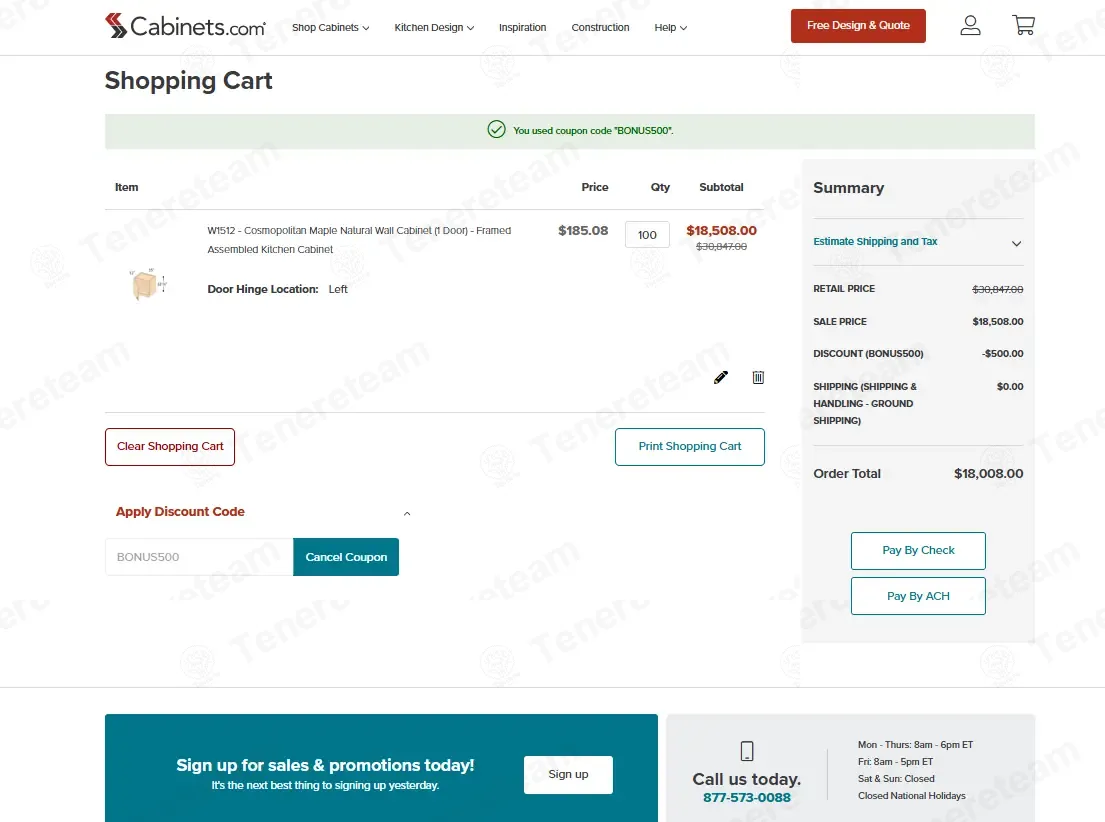
Task: Click the Cabinets.com logo
Action: pyautogui.click(x=185, y=26)
